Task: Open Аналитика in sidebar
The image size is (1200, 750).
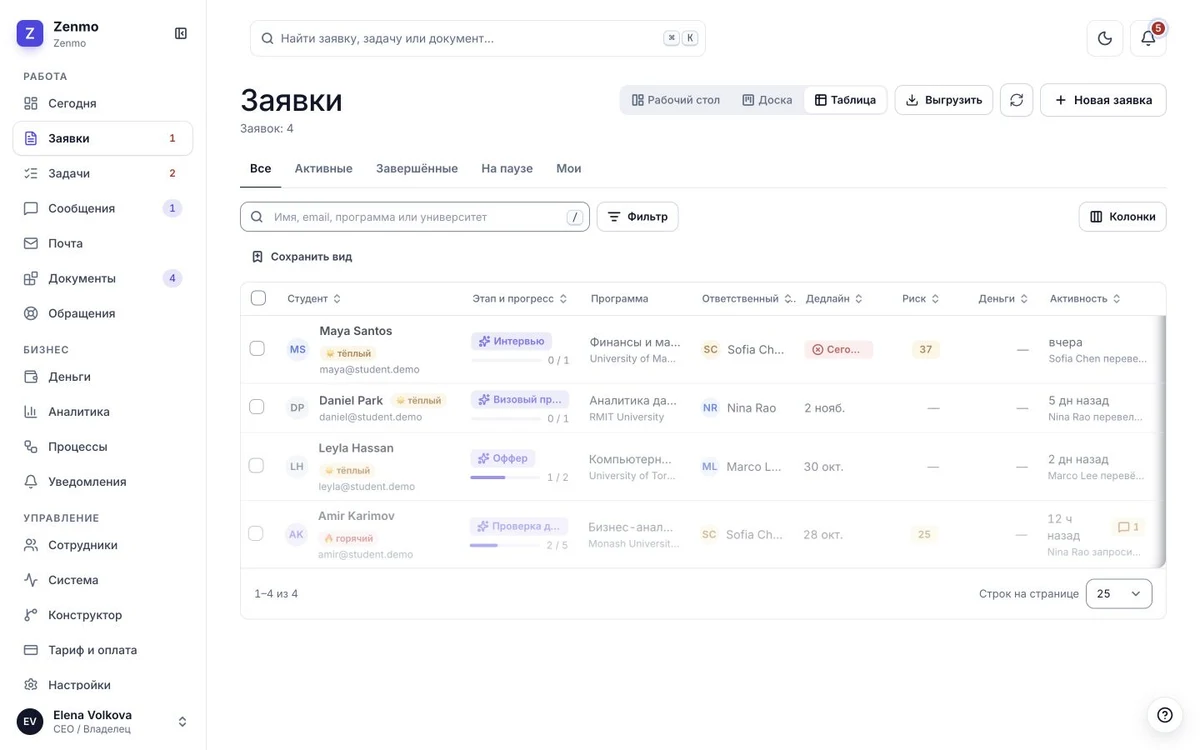Action: (103, 411)
